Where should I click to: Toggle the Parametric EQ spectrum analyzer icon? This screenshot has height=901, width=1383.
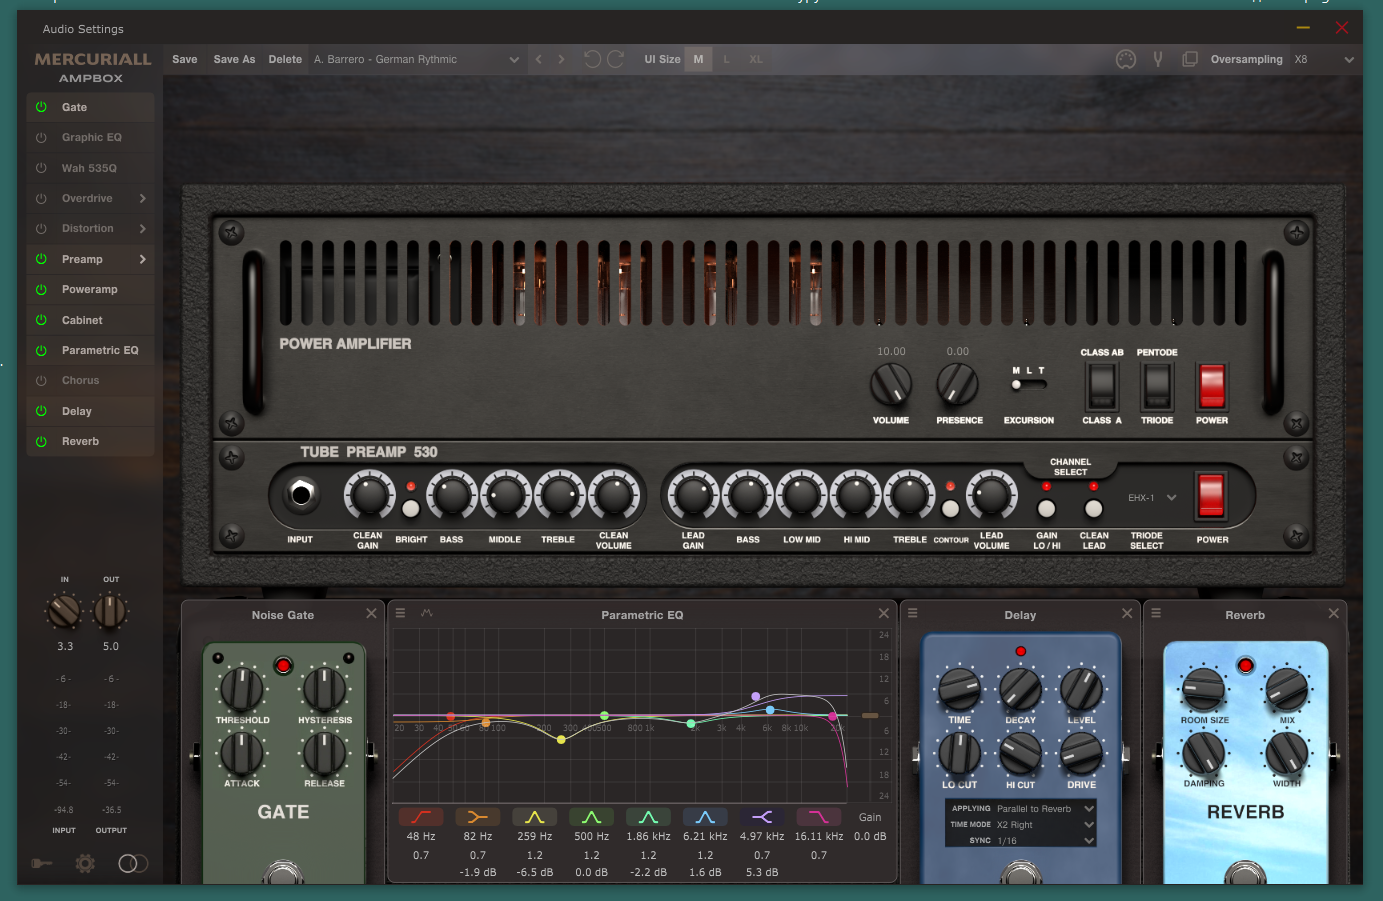[x=427, y=613]
